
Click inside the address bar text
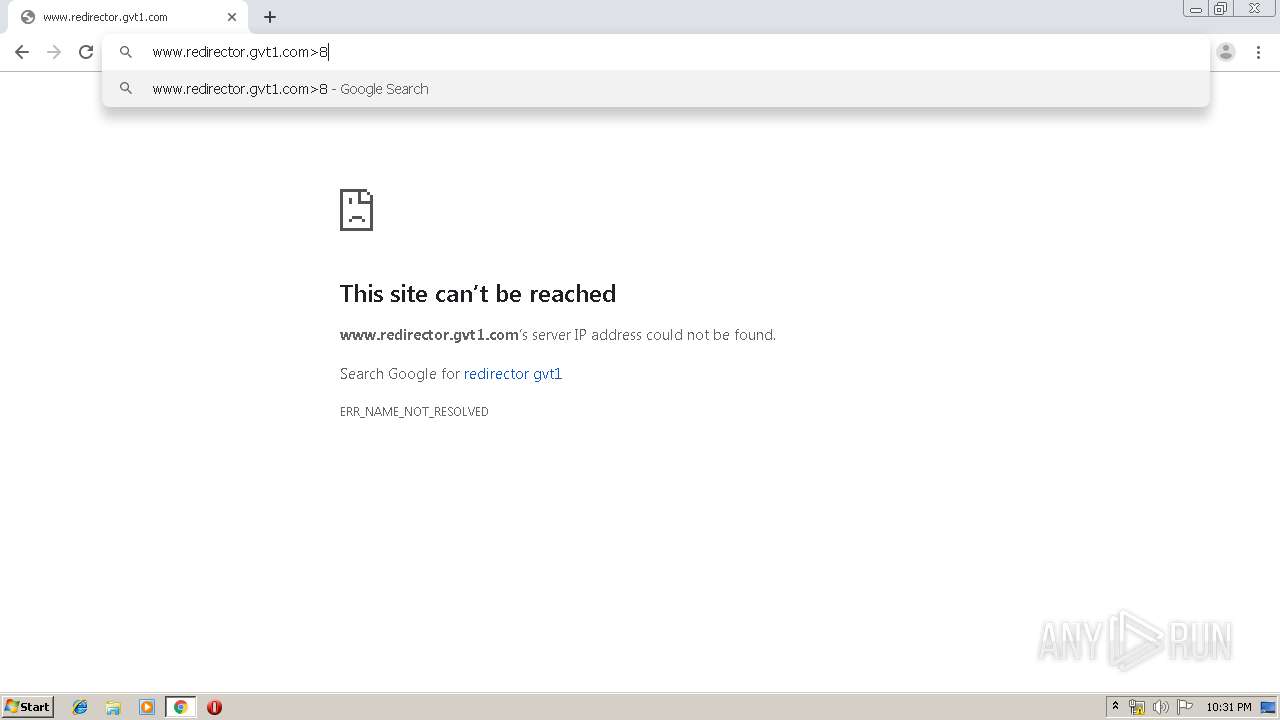tap(240, 52)
